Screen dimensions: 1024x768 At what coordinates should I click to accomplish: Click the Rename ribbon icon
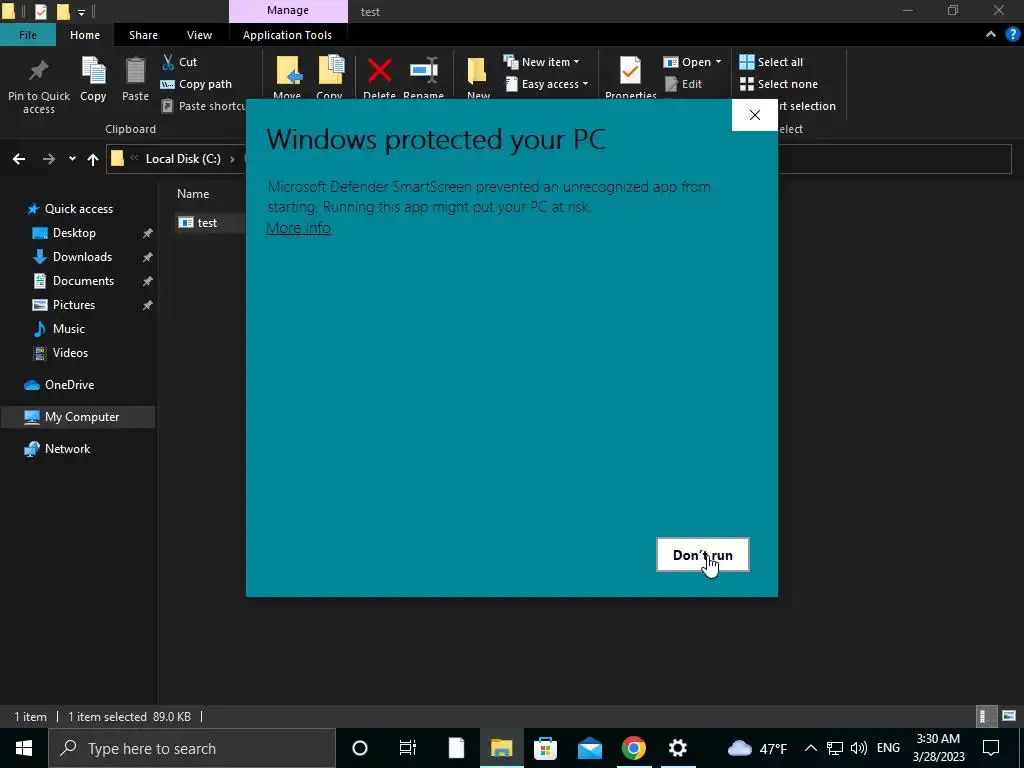click(424, 71)
